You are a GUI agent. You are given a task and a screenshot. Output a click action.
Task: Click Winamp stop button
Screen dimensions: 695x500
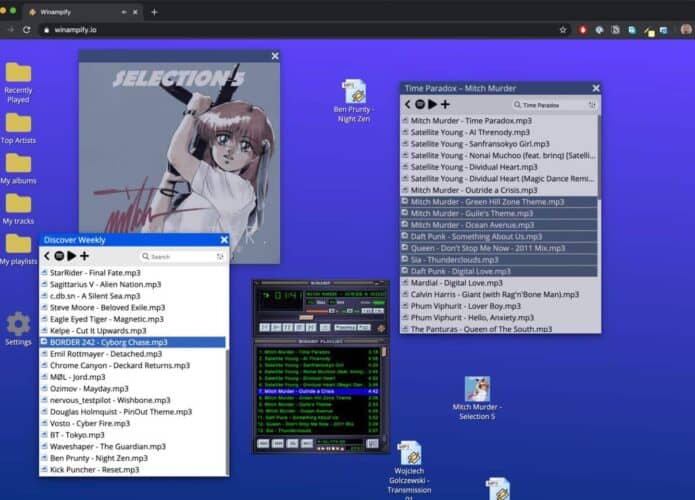[x=299, y=328]
